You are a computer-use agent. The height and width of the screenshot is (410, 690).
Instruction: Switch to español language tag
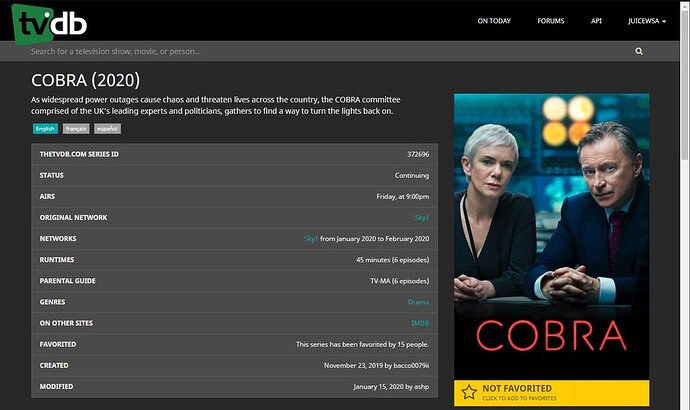(107, 128)
